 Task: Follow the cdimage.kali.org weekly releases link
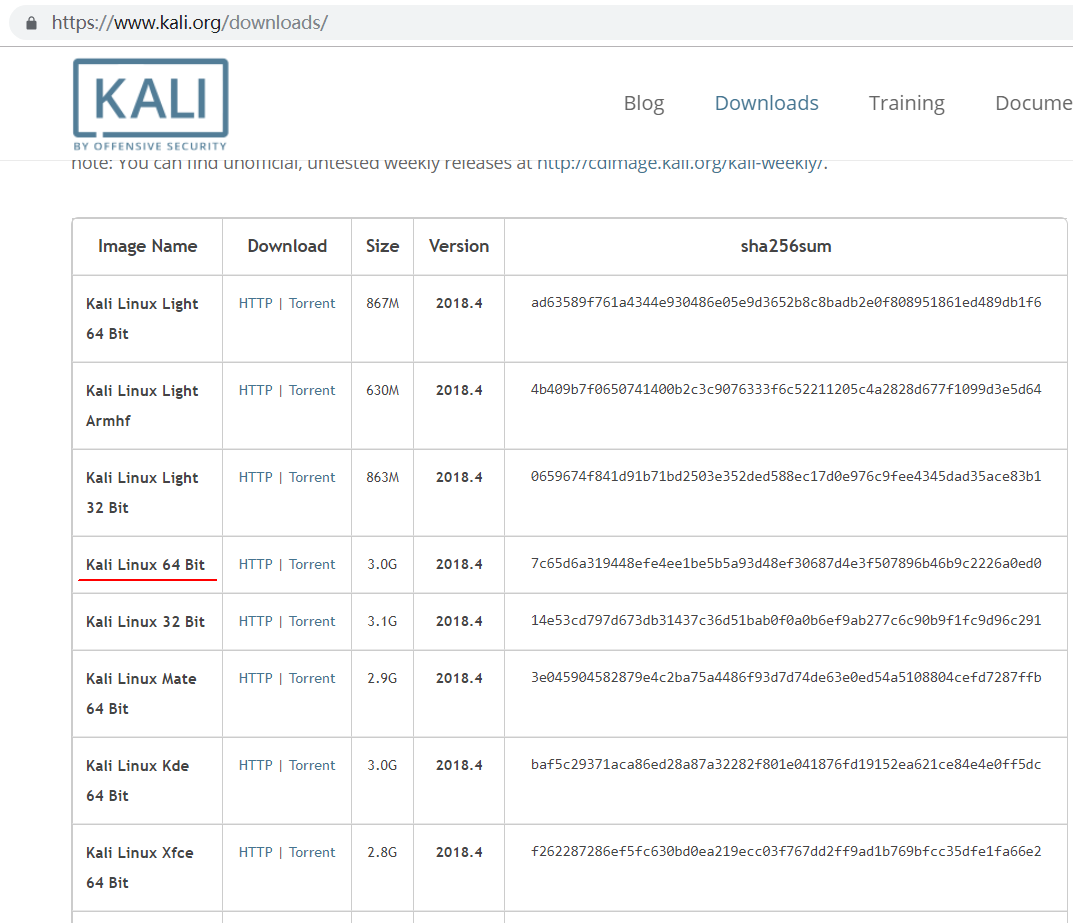click(681, 164)
